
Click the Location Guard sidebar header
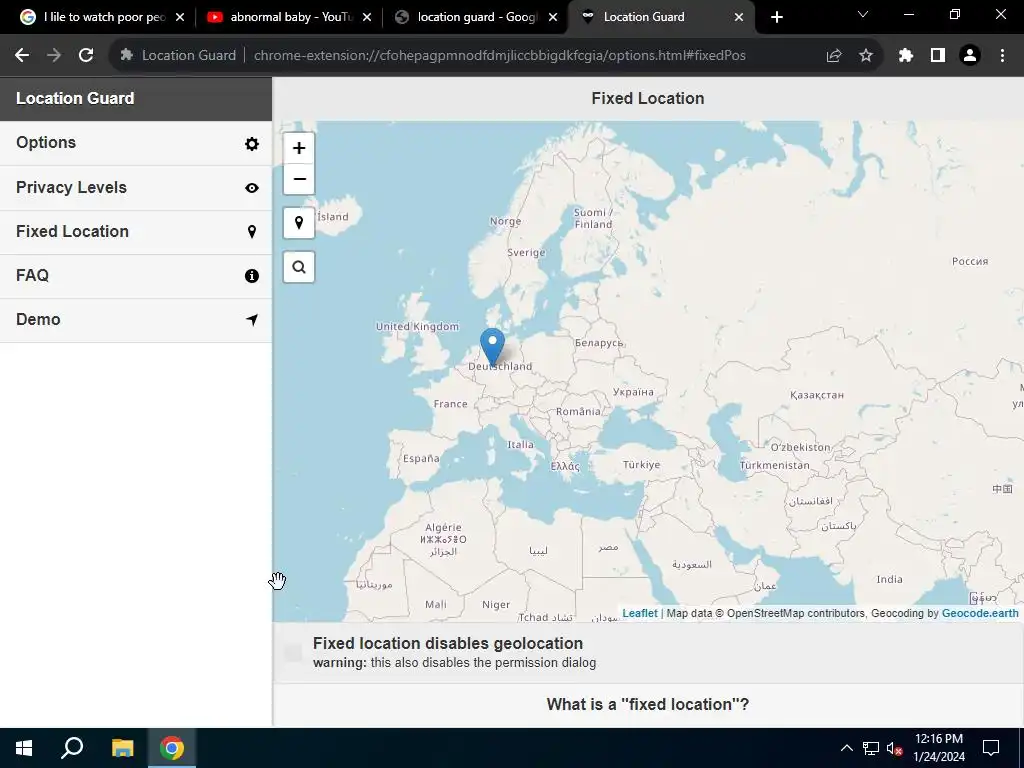(136, 99)
